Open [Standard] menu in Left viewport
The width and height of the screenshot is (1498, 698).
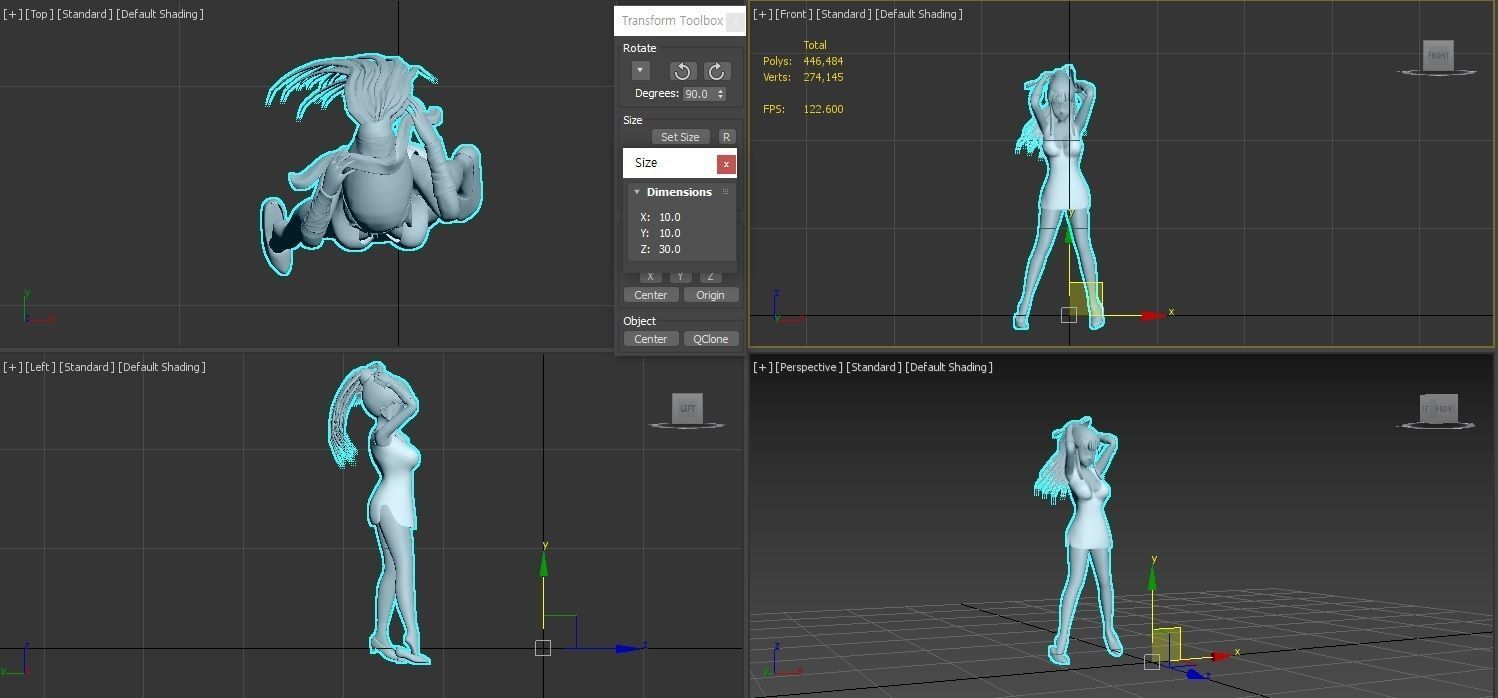point(87,367)
